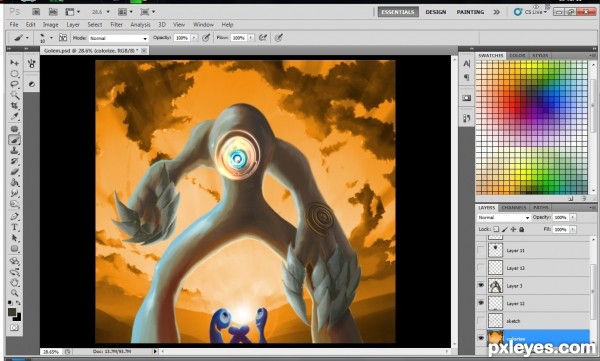600x361 pixels.
Task: Toggle Quick Mask mode at toolbox bottom
Action: click(14, 328)
